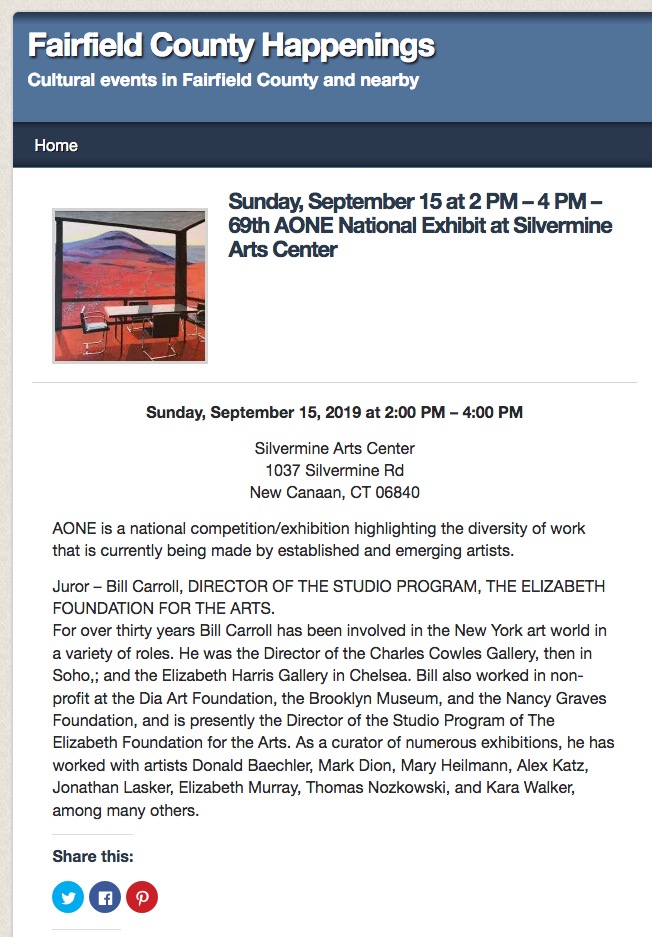The image size is (652, 937).
Task: Click the Fairfield County Happenings site title
Action: pyautogui.click(x=231, y=45)
